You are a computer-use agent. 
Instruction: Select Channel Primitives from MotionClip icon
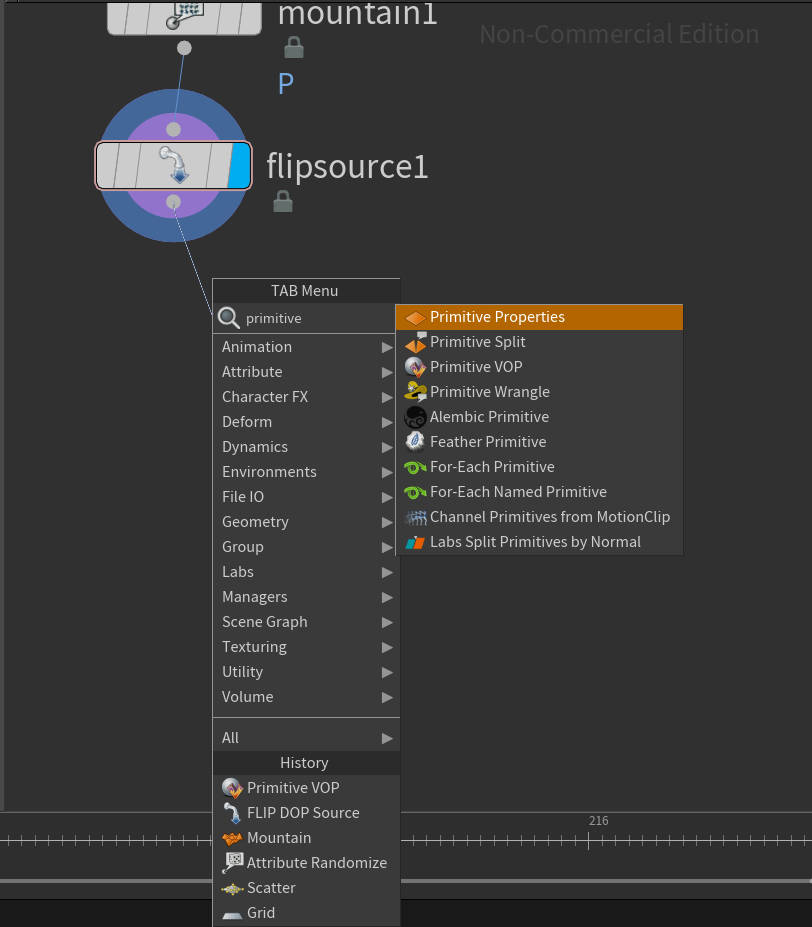pyautogui.click(x=415, y=518)
